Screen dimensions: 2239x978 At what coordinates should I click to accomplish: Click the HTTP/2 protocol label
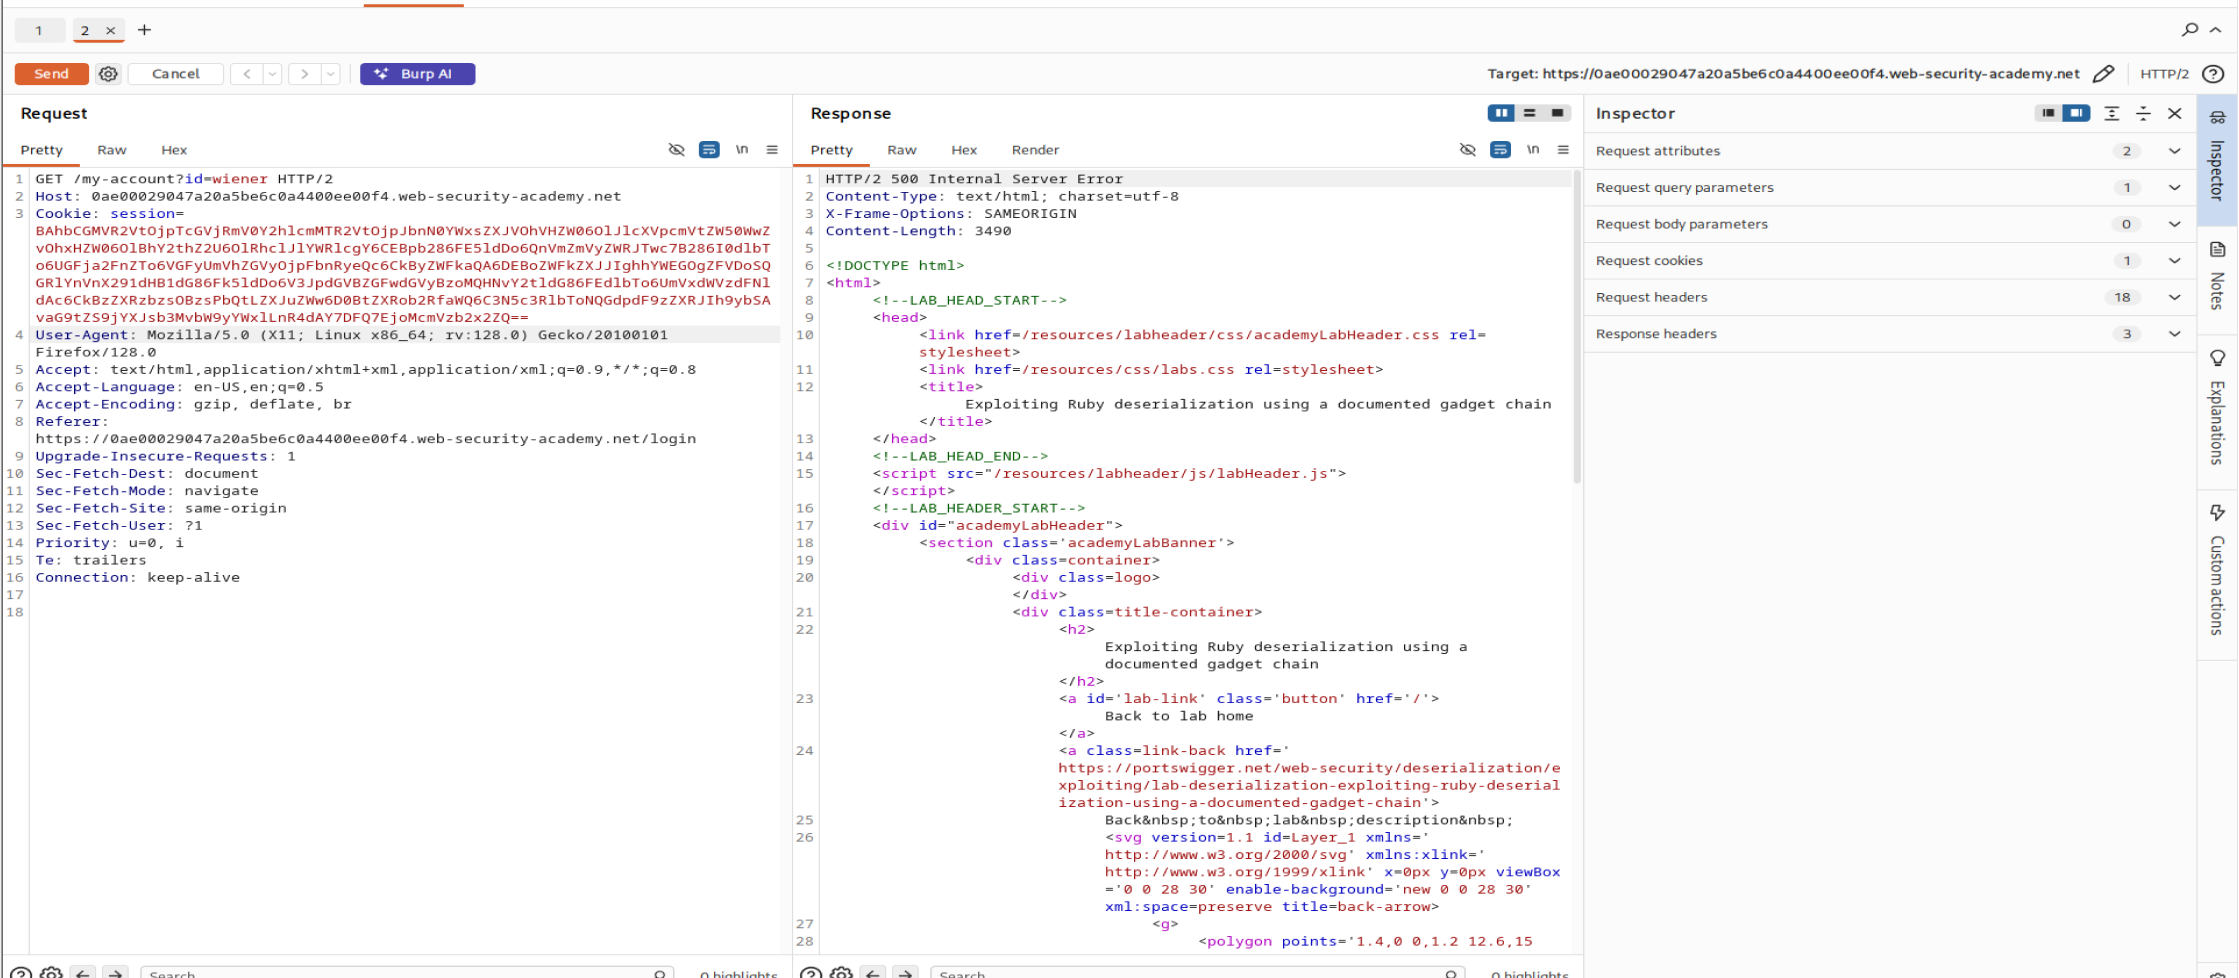click(2164, 74)
